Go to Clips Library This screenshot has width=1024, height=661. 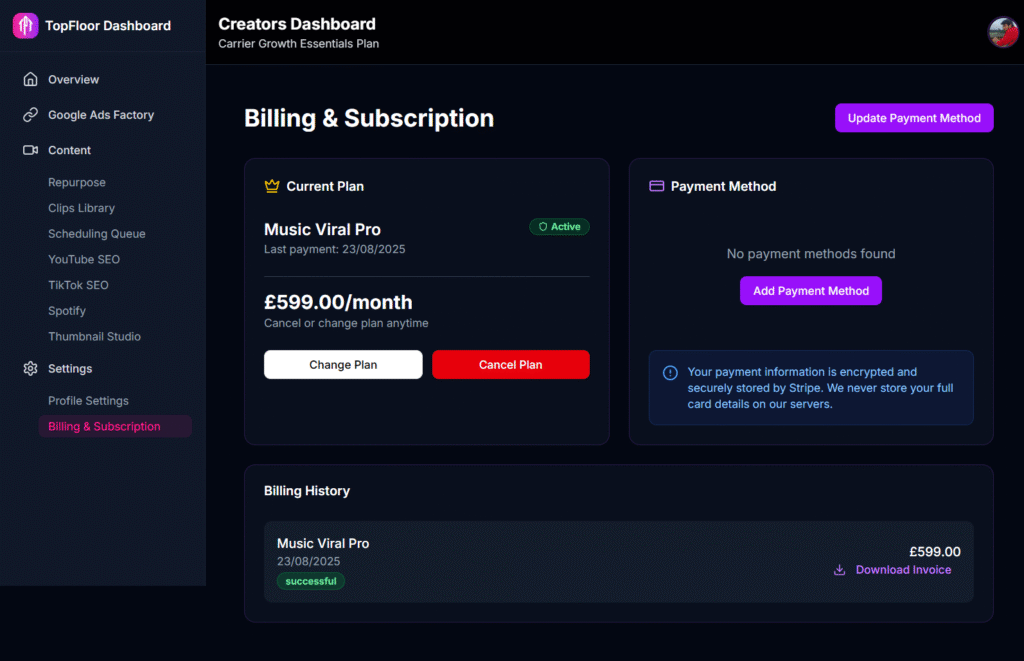pyautogui.click(x=81, y=208)
